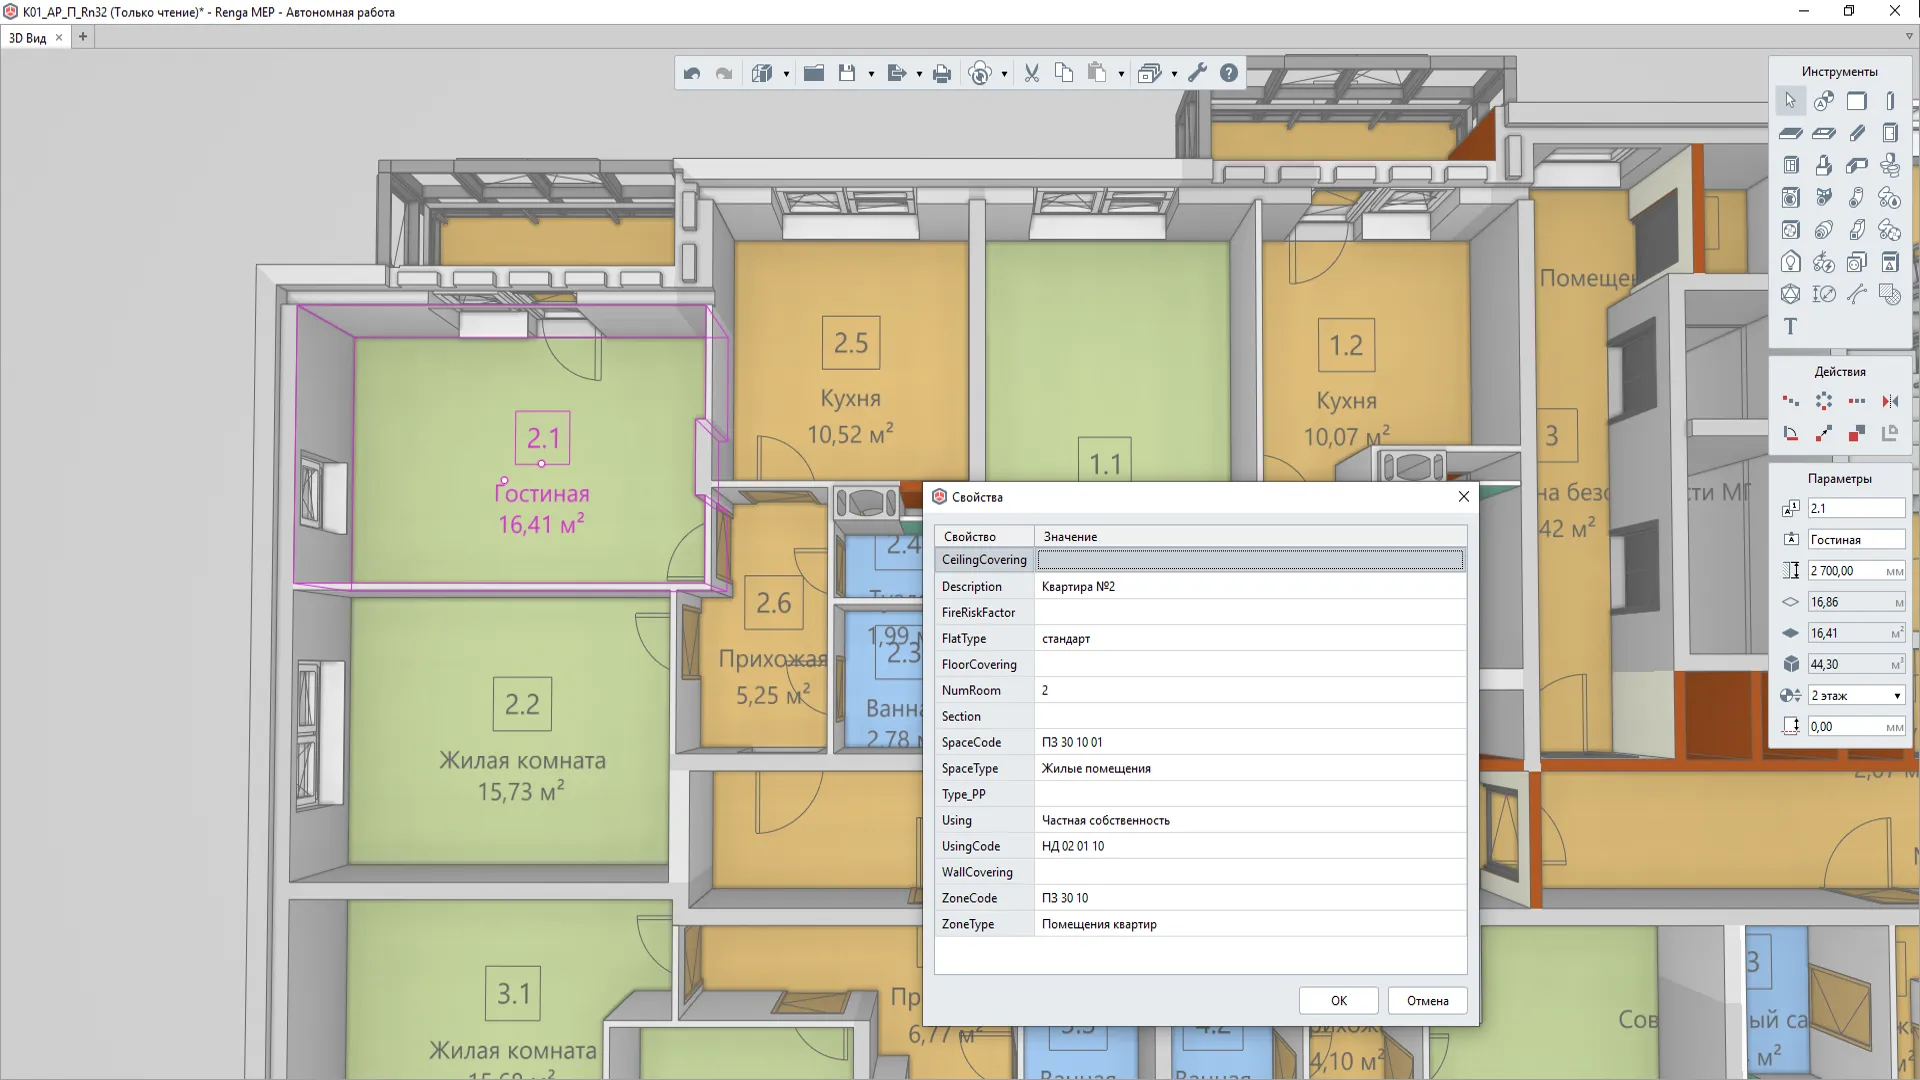Switch to the 3D Вид tab
Screen dimensions: 1920x1080
point(28,38)
